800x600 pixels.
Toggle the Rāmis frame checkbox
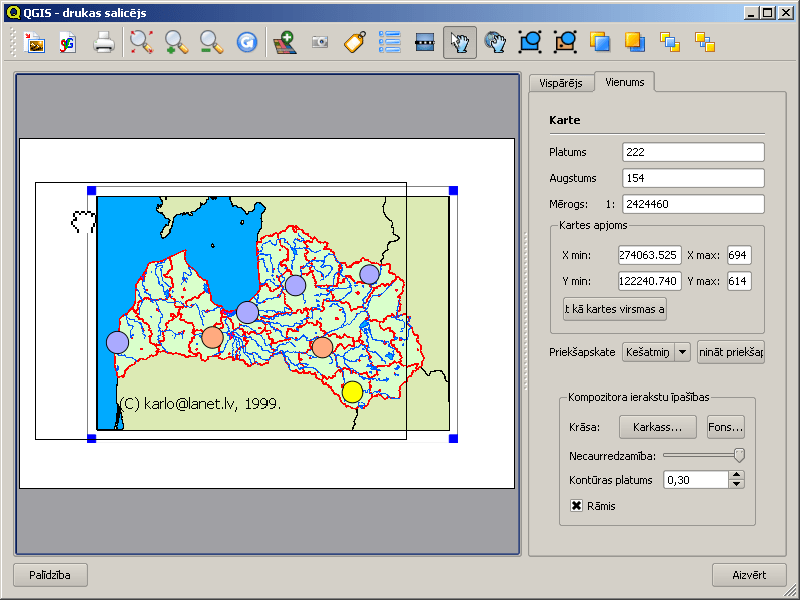pyautogui.click(x=576, y=506)
